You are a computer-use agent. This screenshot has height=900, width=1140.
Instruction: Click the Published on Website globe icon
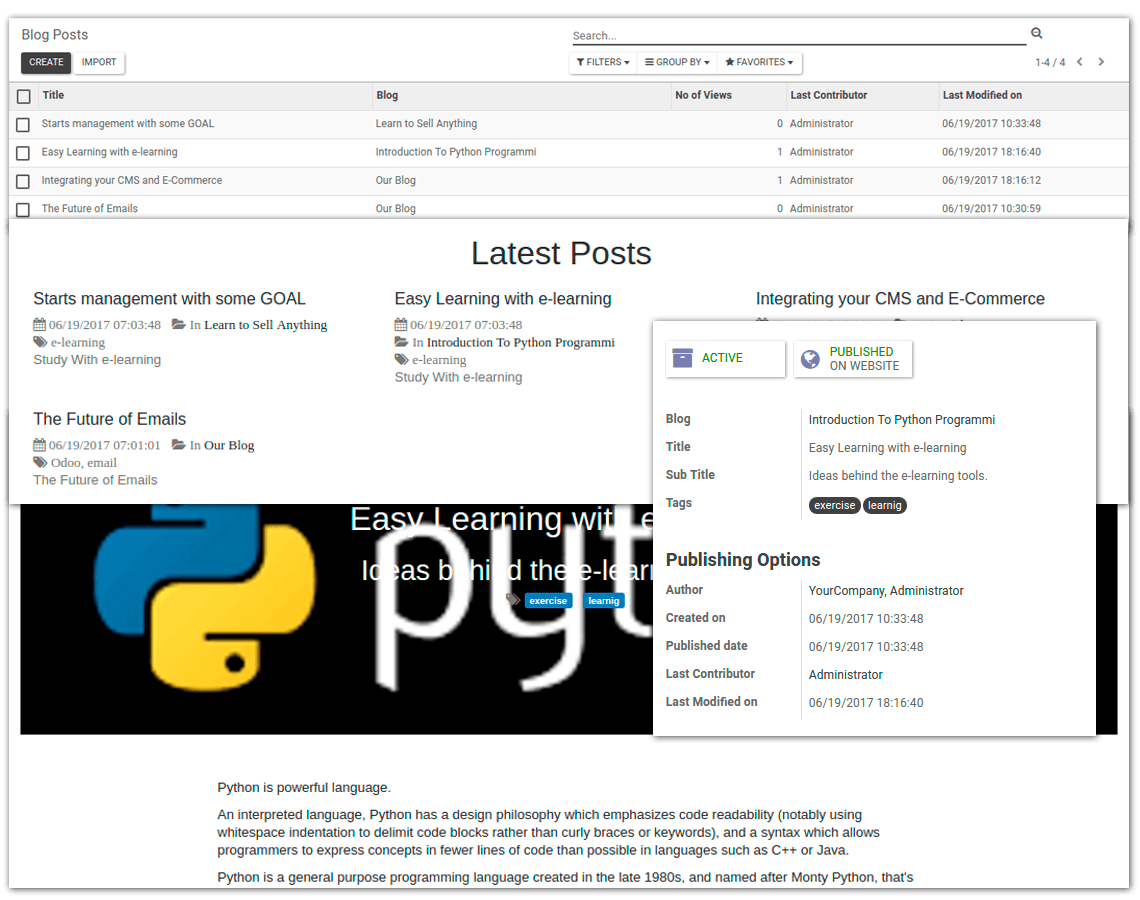point(811,358)
